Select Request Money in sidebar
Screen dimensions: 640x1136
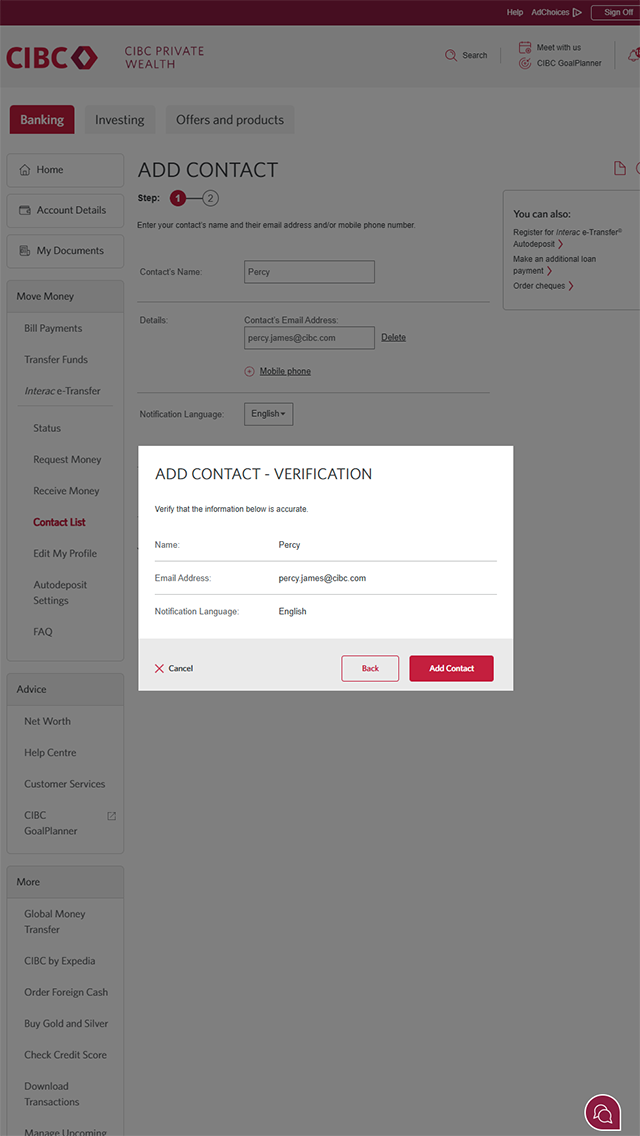click(x=67, y=459)
